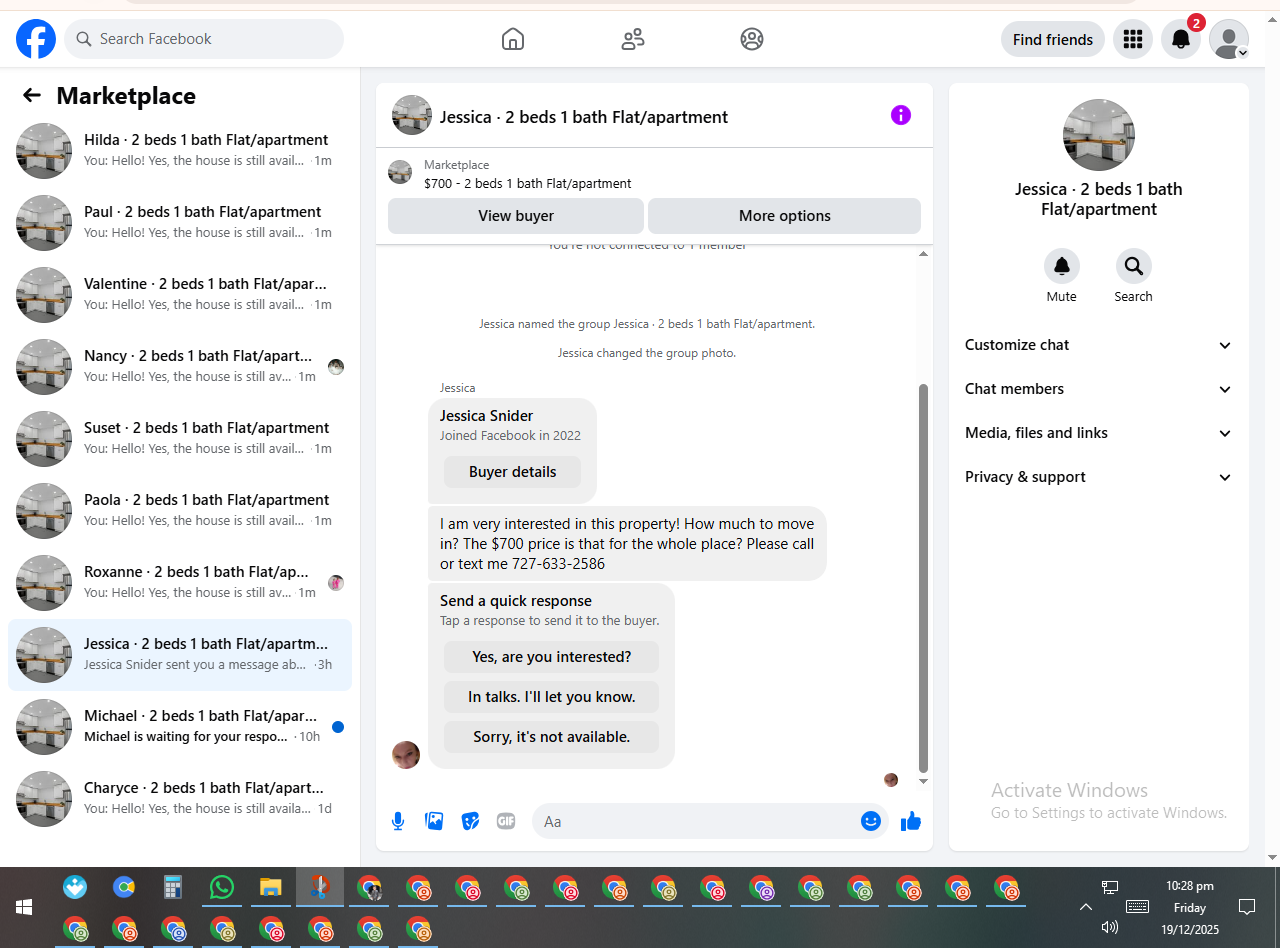The width and height of the screenshot is (1280, 948).
Task: Expand Chat members section
Action: (x=1099, y=389)
